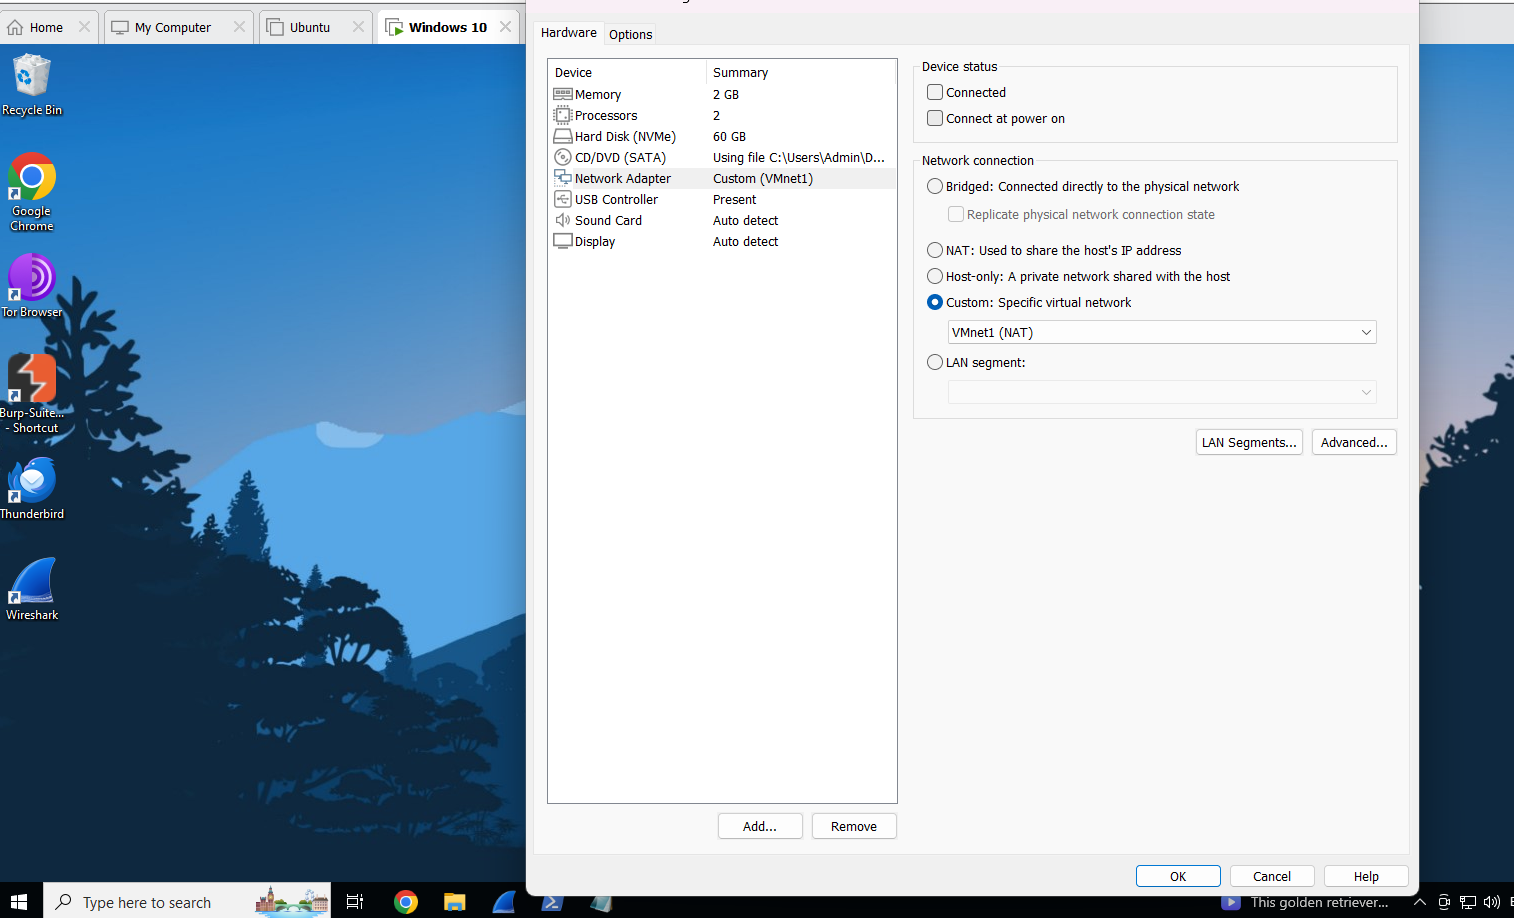Screen dimensions: 1514x918
Task: Open the Wireshark desktop icon
Action: [x=32, y=590]
